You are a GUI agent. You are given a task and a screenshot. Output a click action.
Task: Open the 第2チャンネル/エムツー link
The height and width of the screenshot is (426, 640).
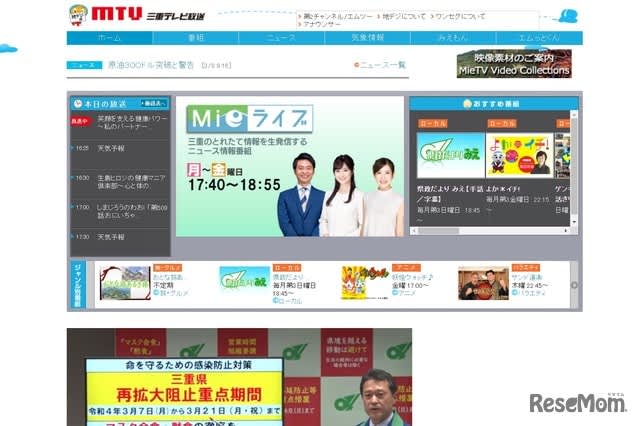[x=336, y=16]
